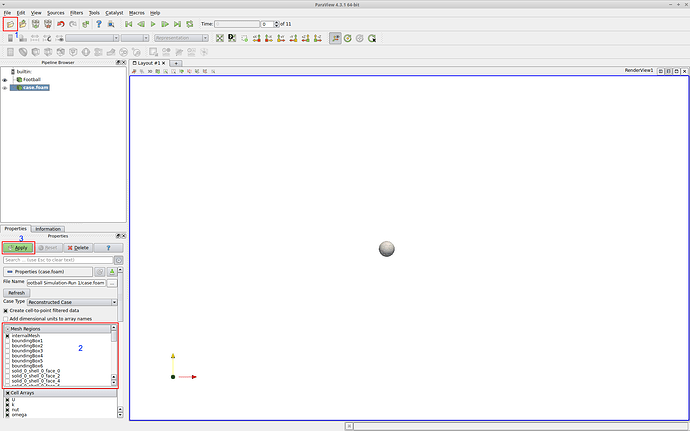Image resolution: width=690 pixels, height=431 pixels.
Task: Split the RenderView1 horizontally
Action: click(661, 71)
